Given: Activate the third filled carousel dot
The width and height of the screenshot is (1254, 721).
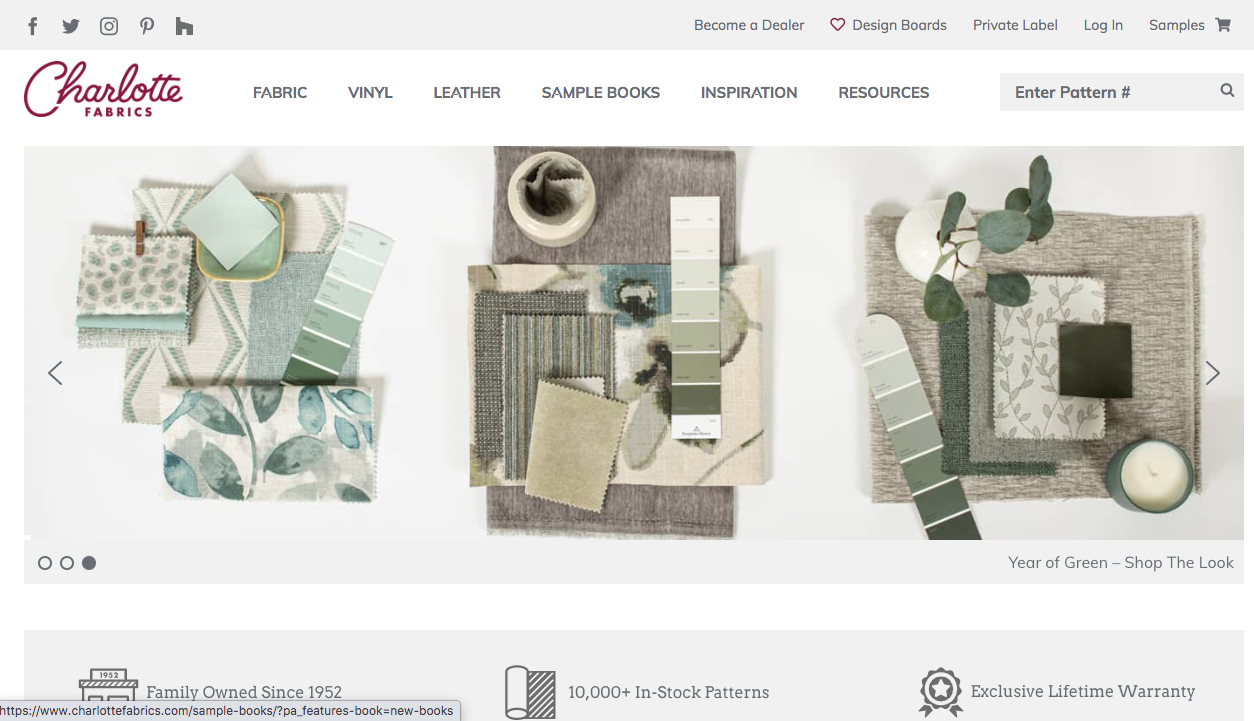Looking at the screenshot, I should click(x=89, y=562).
